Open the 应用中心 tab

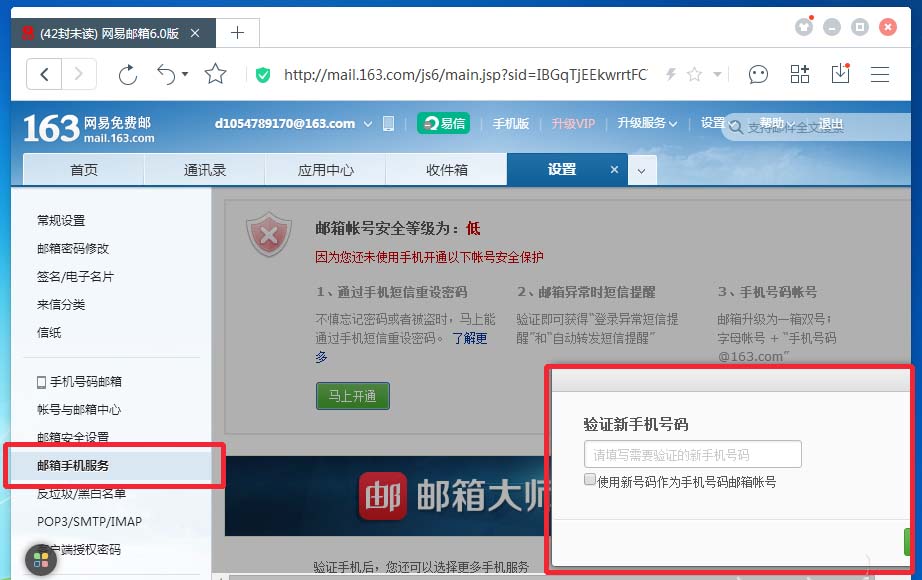coord(325,169)
